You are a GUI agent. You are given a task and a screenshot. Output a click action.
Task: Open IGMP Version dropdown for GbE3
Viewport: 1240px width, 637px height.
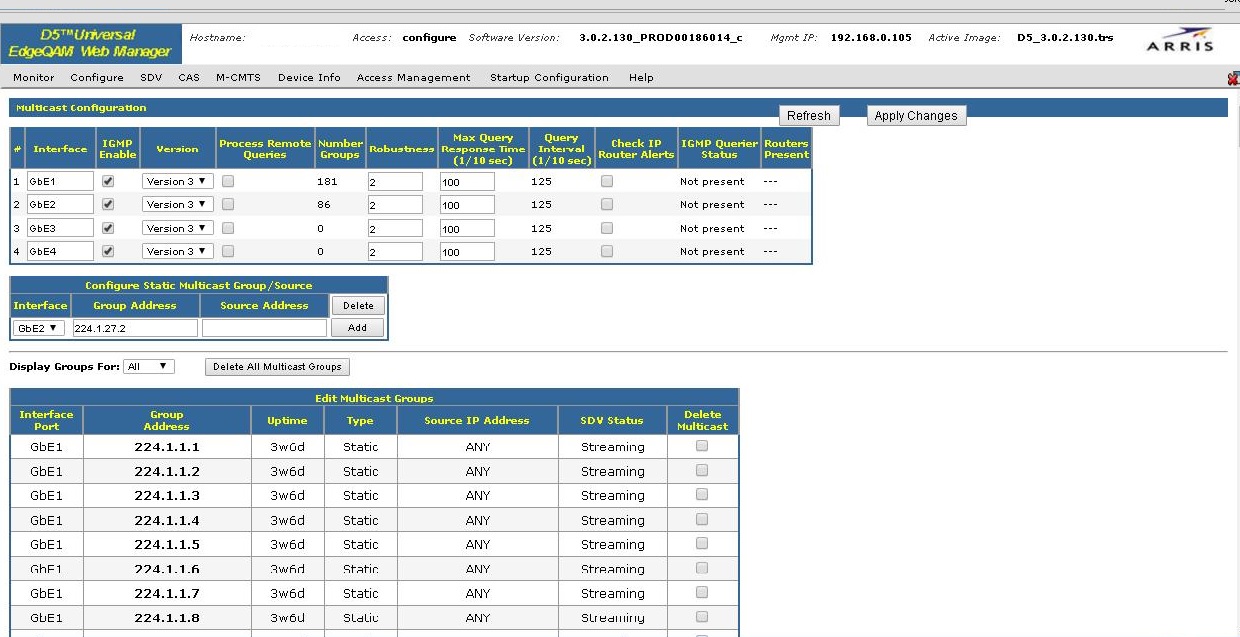click(x=178, y=228)
